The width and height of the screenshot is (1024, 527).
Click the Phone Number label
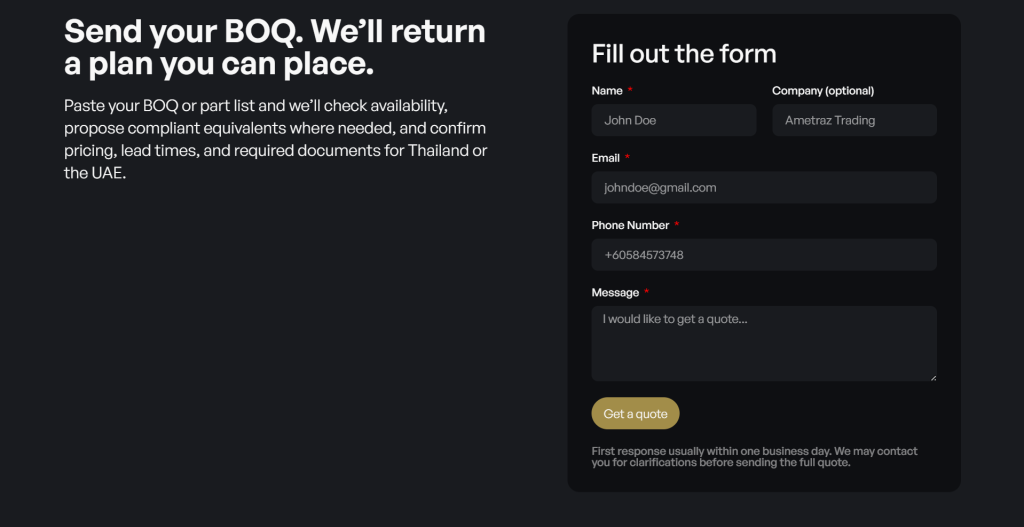pyautogui.click(x=630, y=225)
